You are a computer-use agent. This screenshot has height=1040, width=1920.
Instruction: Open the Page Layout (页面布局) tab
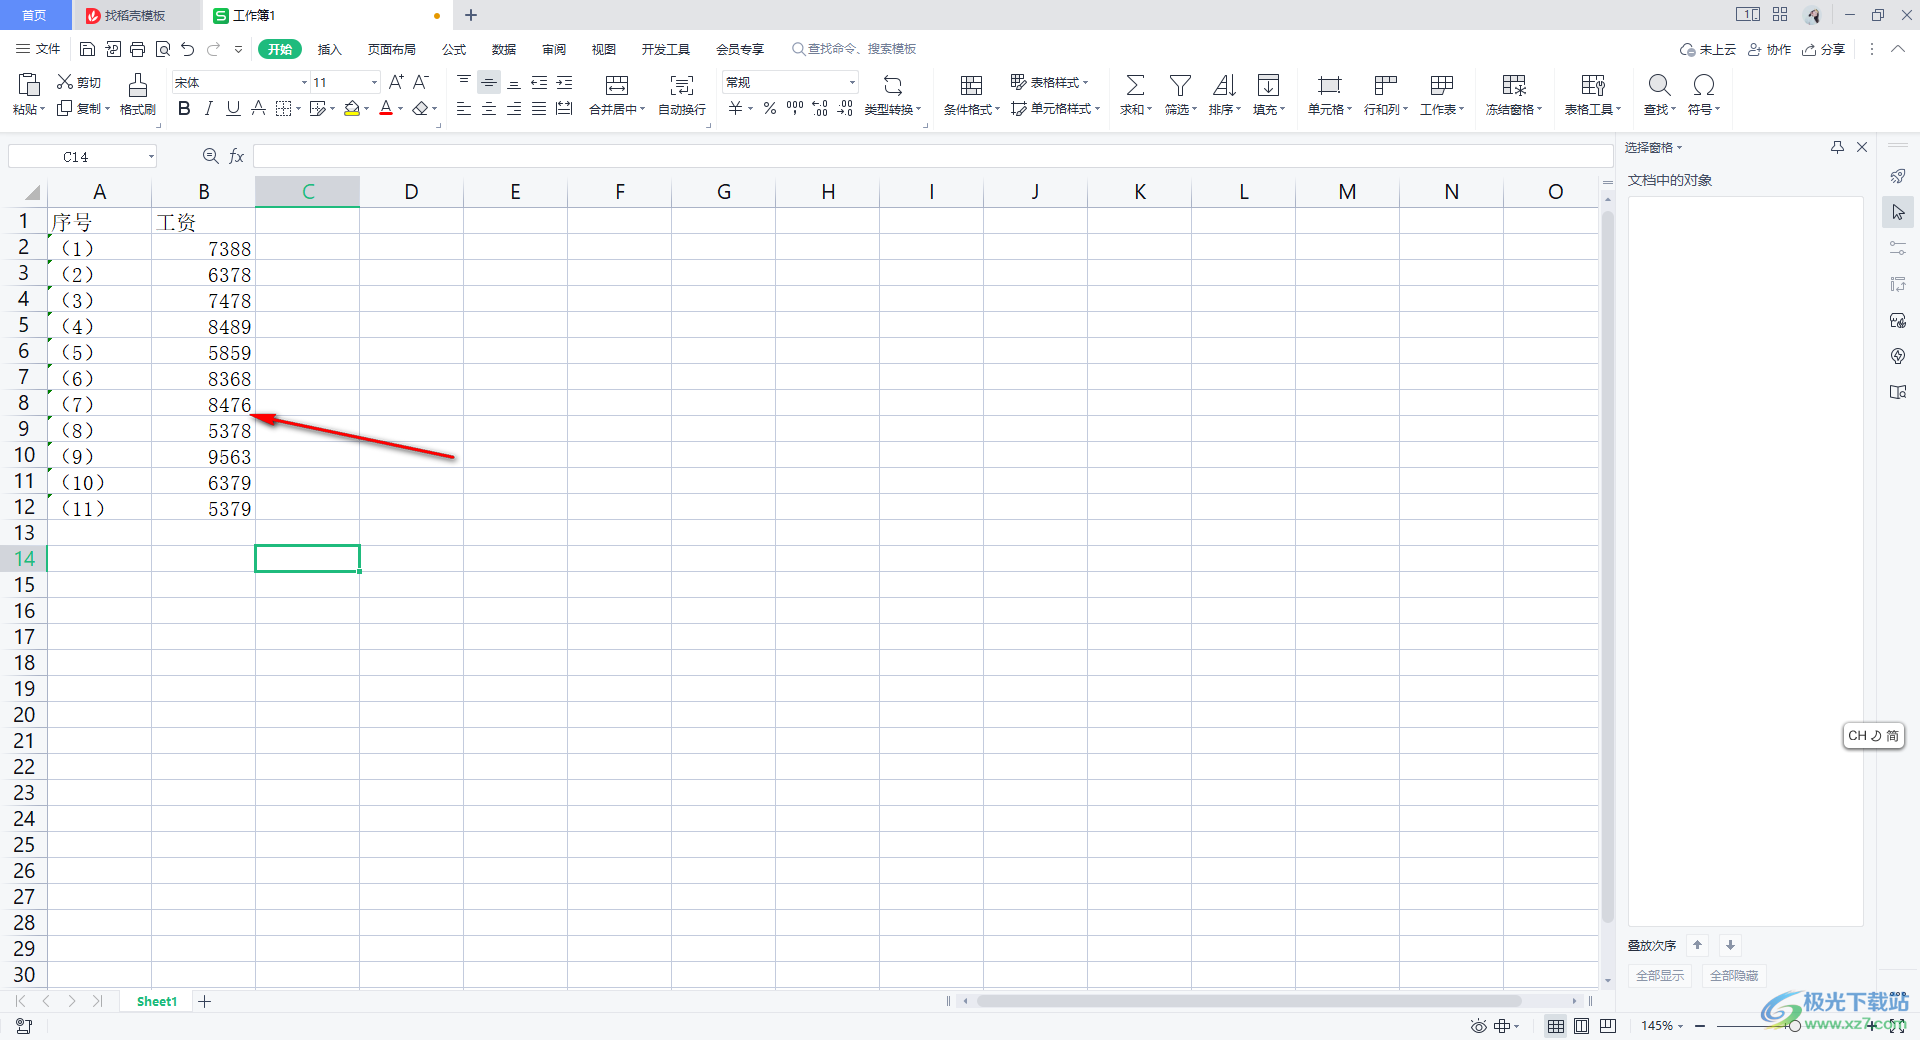coord(391,49)
